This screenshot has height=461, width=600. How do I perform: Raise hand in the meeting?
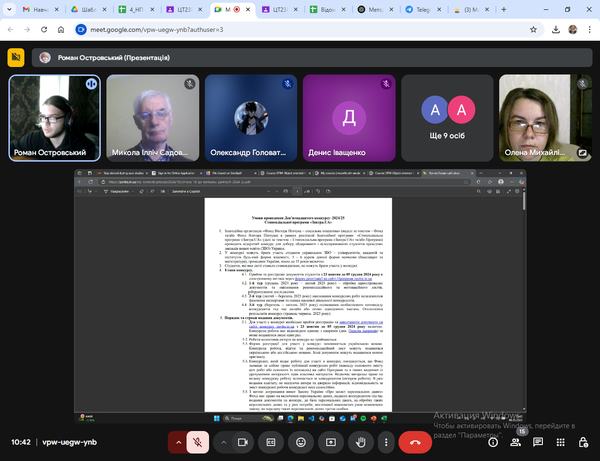[x=359, y=441]
